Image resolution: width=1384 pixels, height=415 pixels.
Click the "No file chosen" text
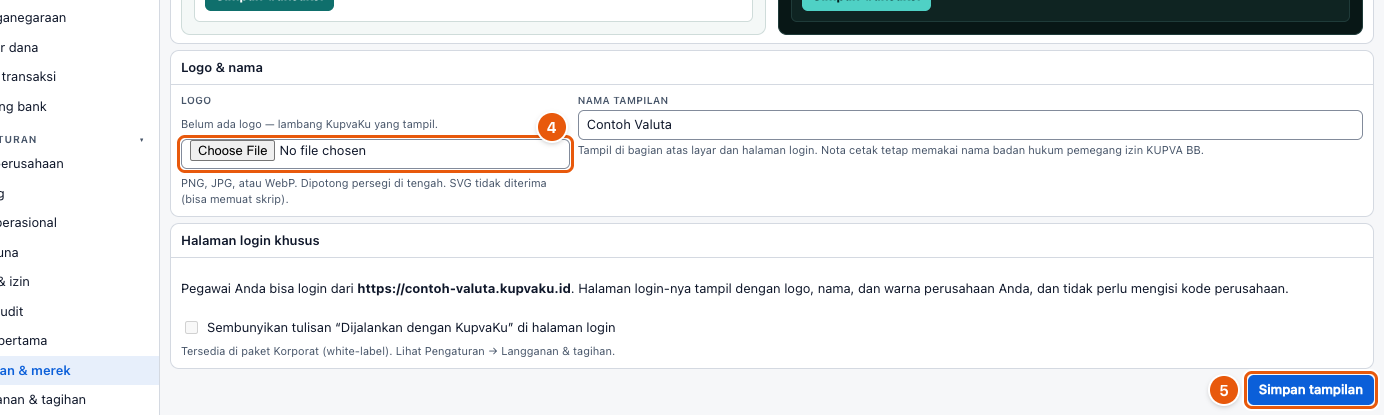[x=322, y=151]
